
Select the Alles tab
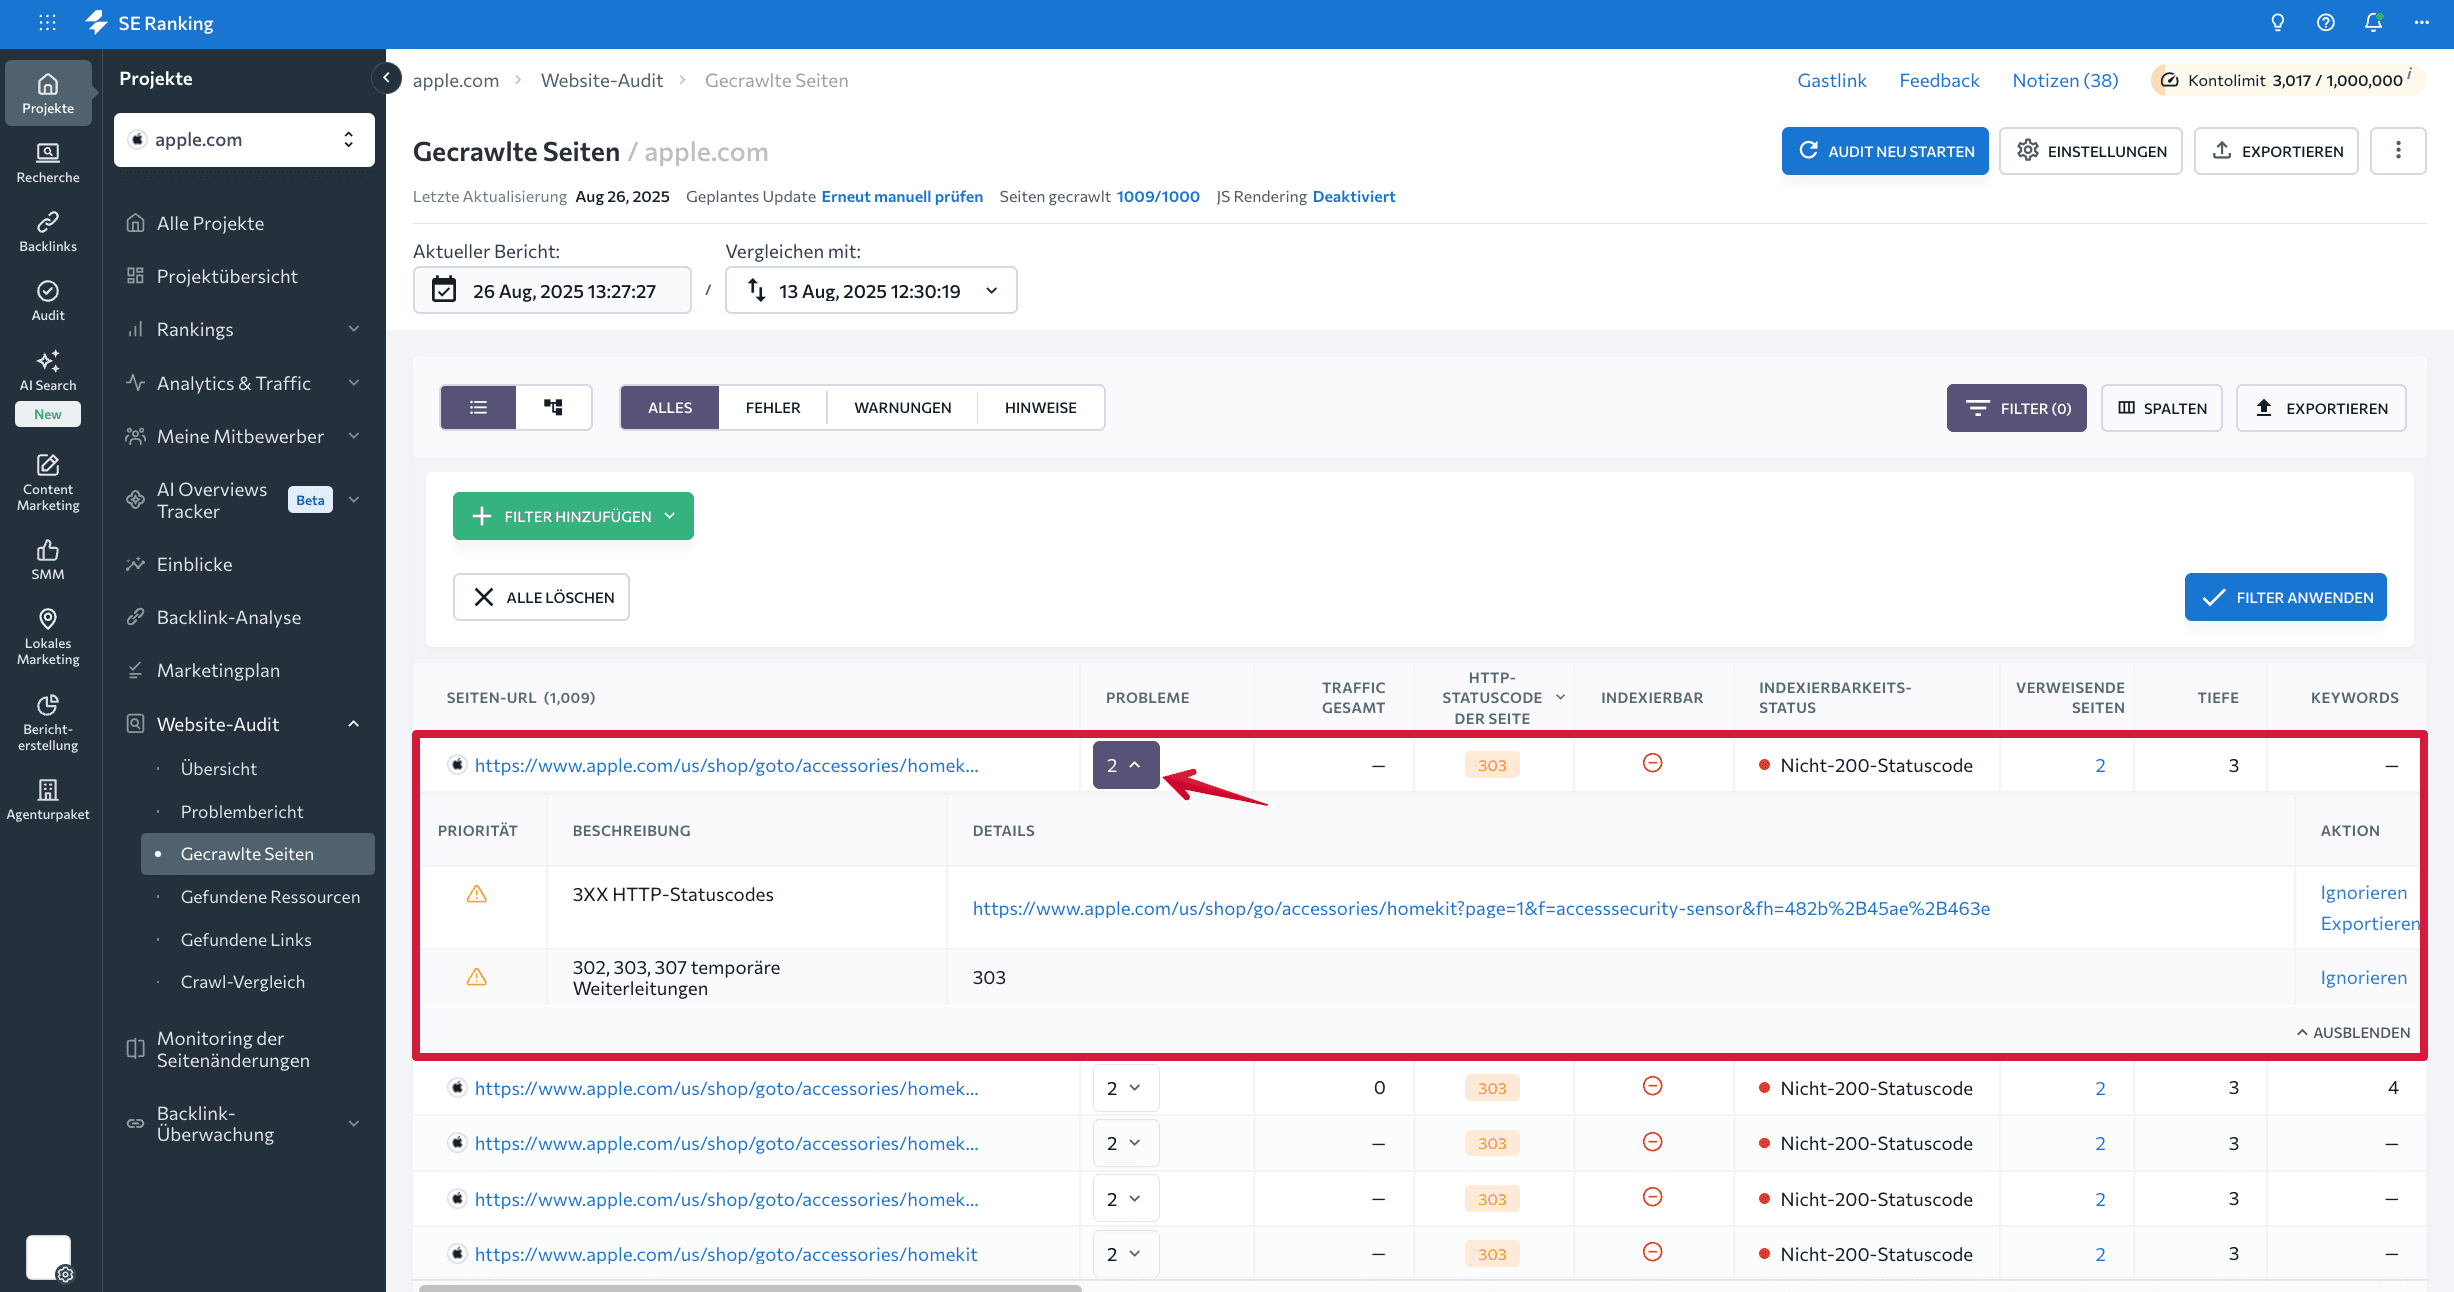[670, 407]
